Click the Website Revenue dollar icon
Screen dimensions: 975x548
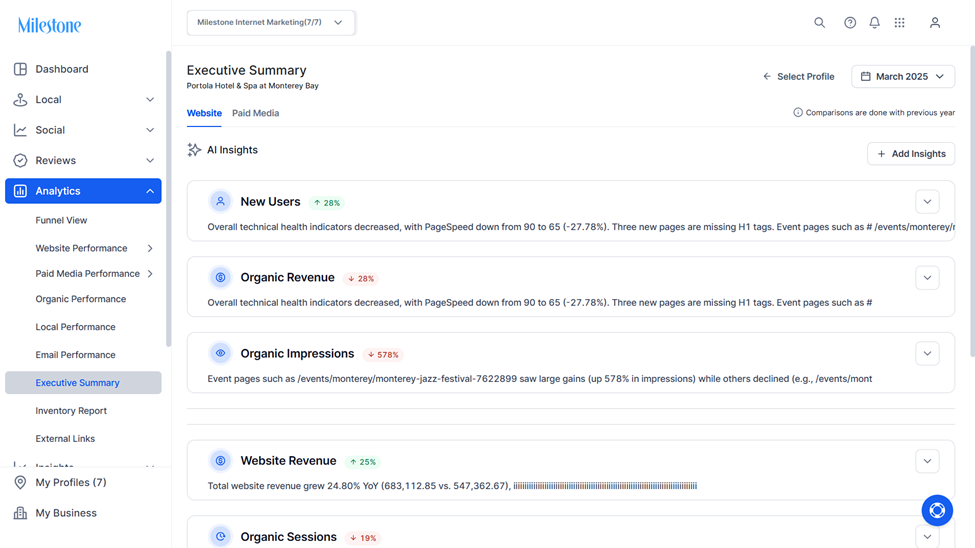220,461
